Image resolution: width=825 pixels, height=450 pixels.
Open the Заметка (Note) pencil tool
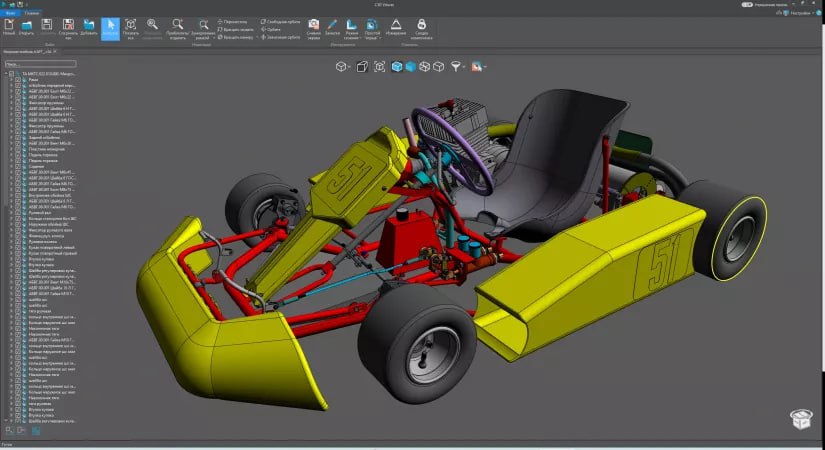click(332, 25)
